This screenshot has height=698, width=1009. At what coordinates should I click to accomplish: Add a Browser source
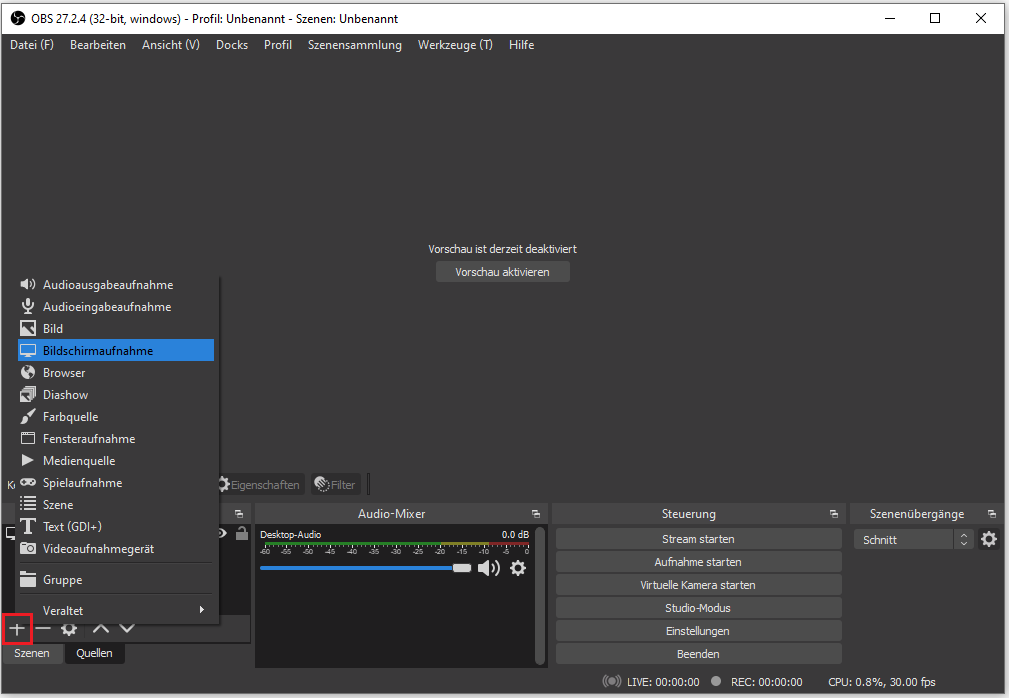coord(116,372)
